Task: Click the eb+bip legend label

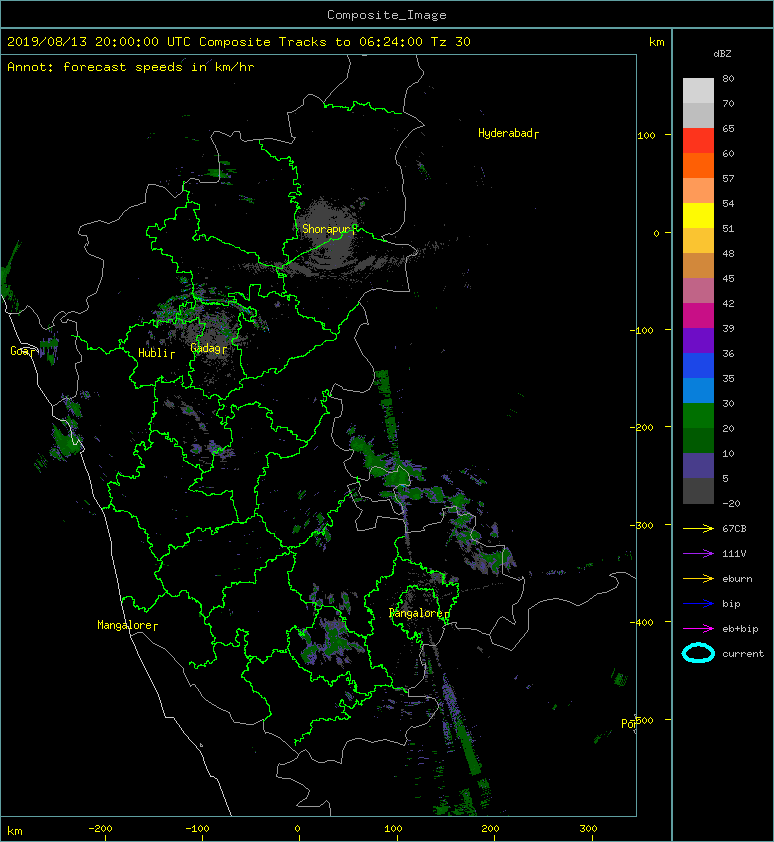Action: pyautogui.click(x=740, y=629)
